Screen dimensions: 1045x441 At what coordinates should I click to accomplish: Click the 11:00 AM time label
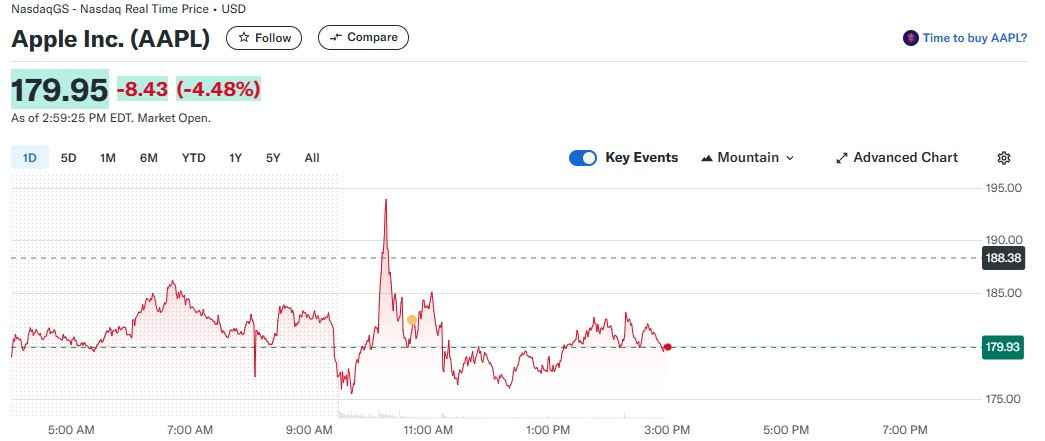(427, 430)
